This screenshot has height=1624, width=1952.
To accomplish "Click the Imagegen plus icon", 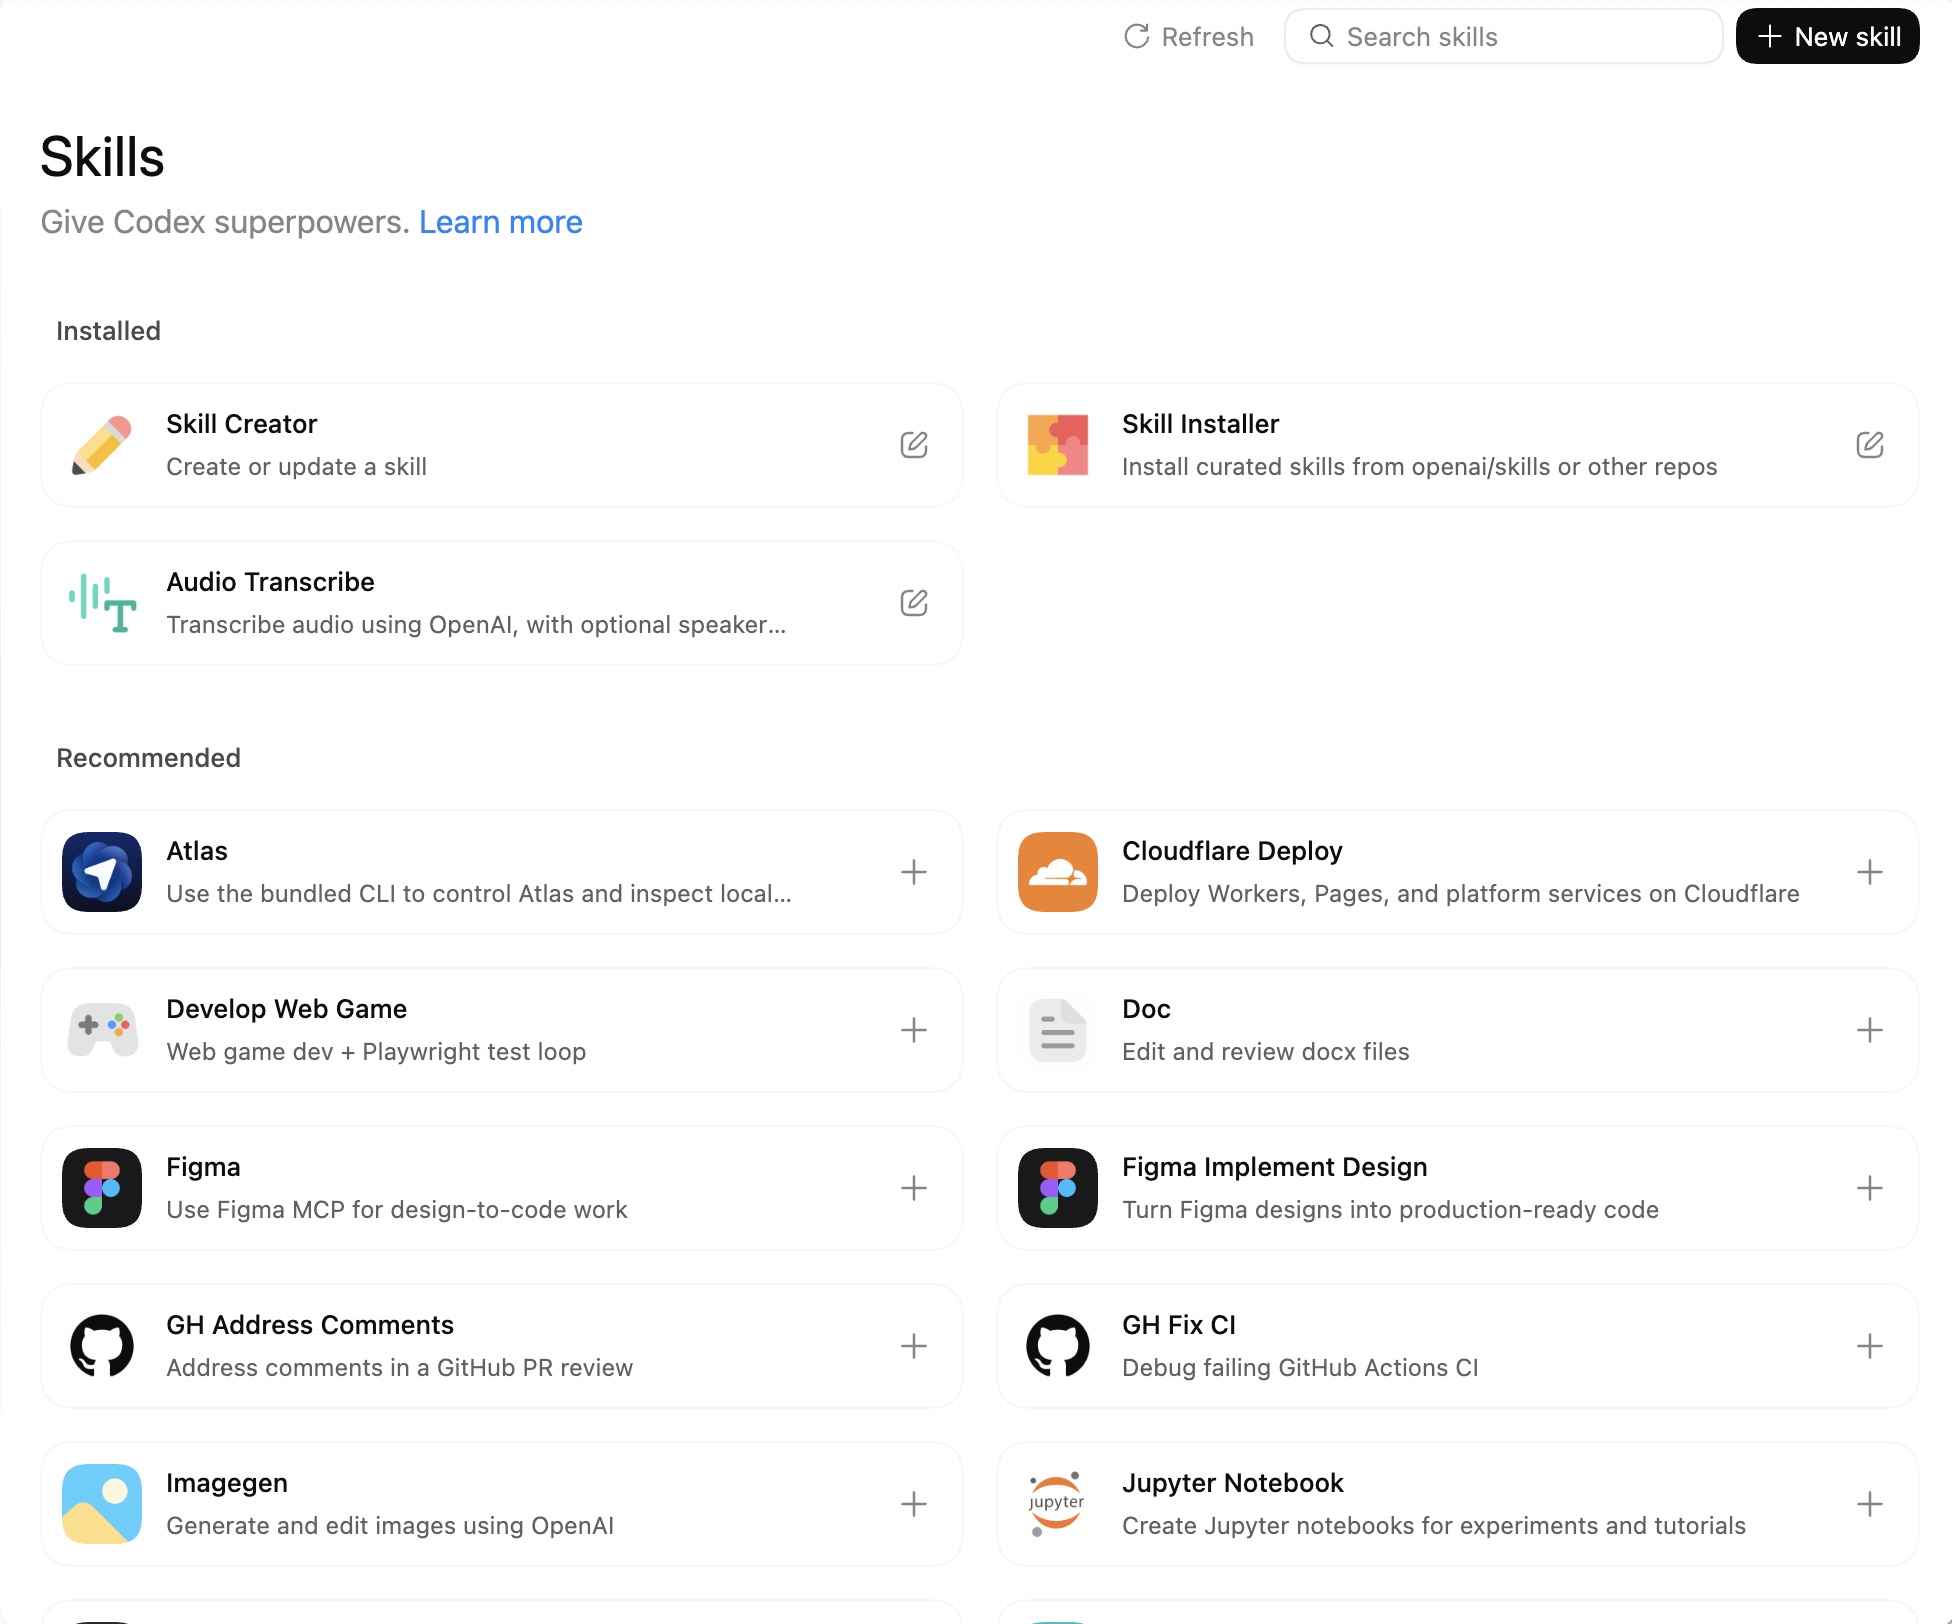I will point(913,1504).
